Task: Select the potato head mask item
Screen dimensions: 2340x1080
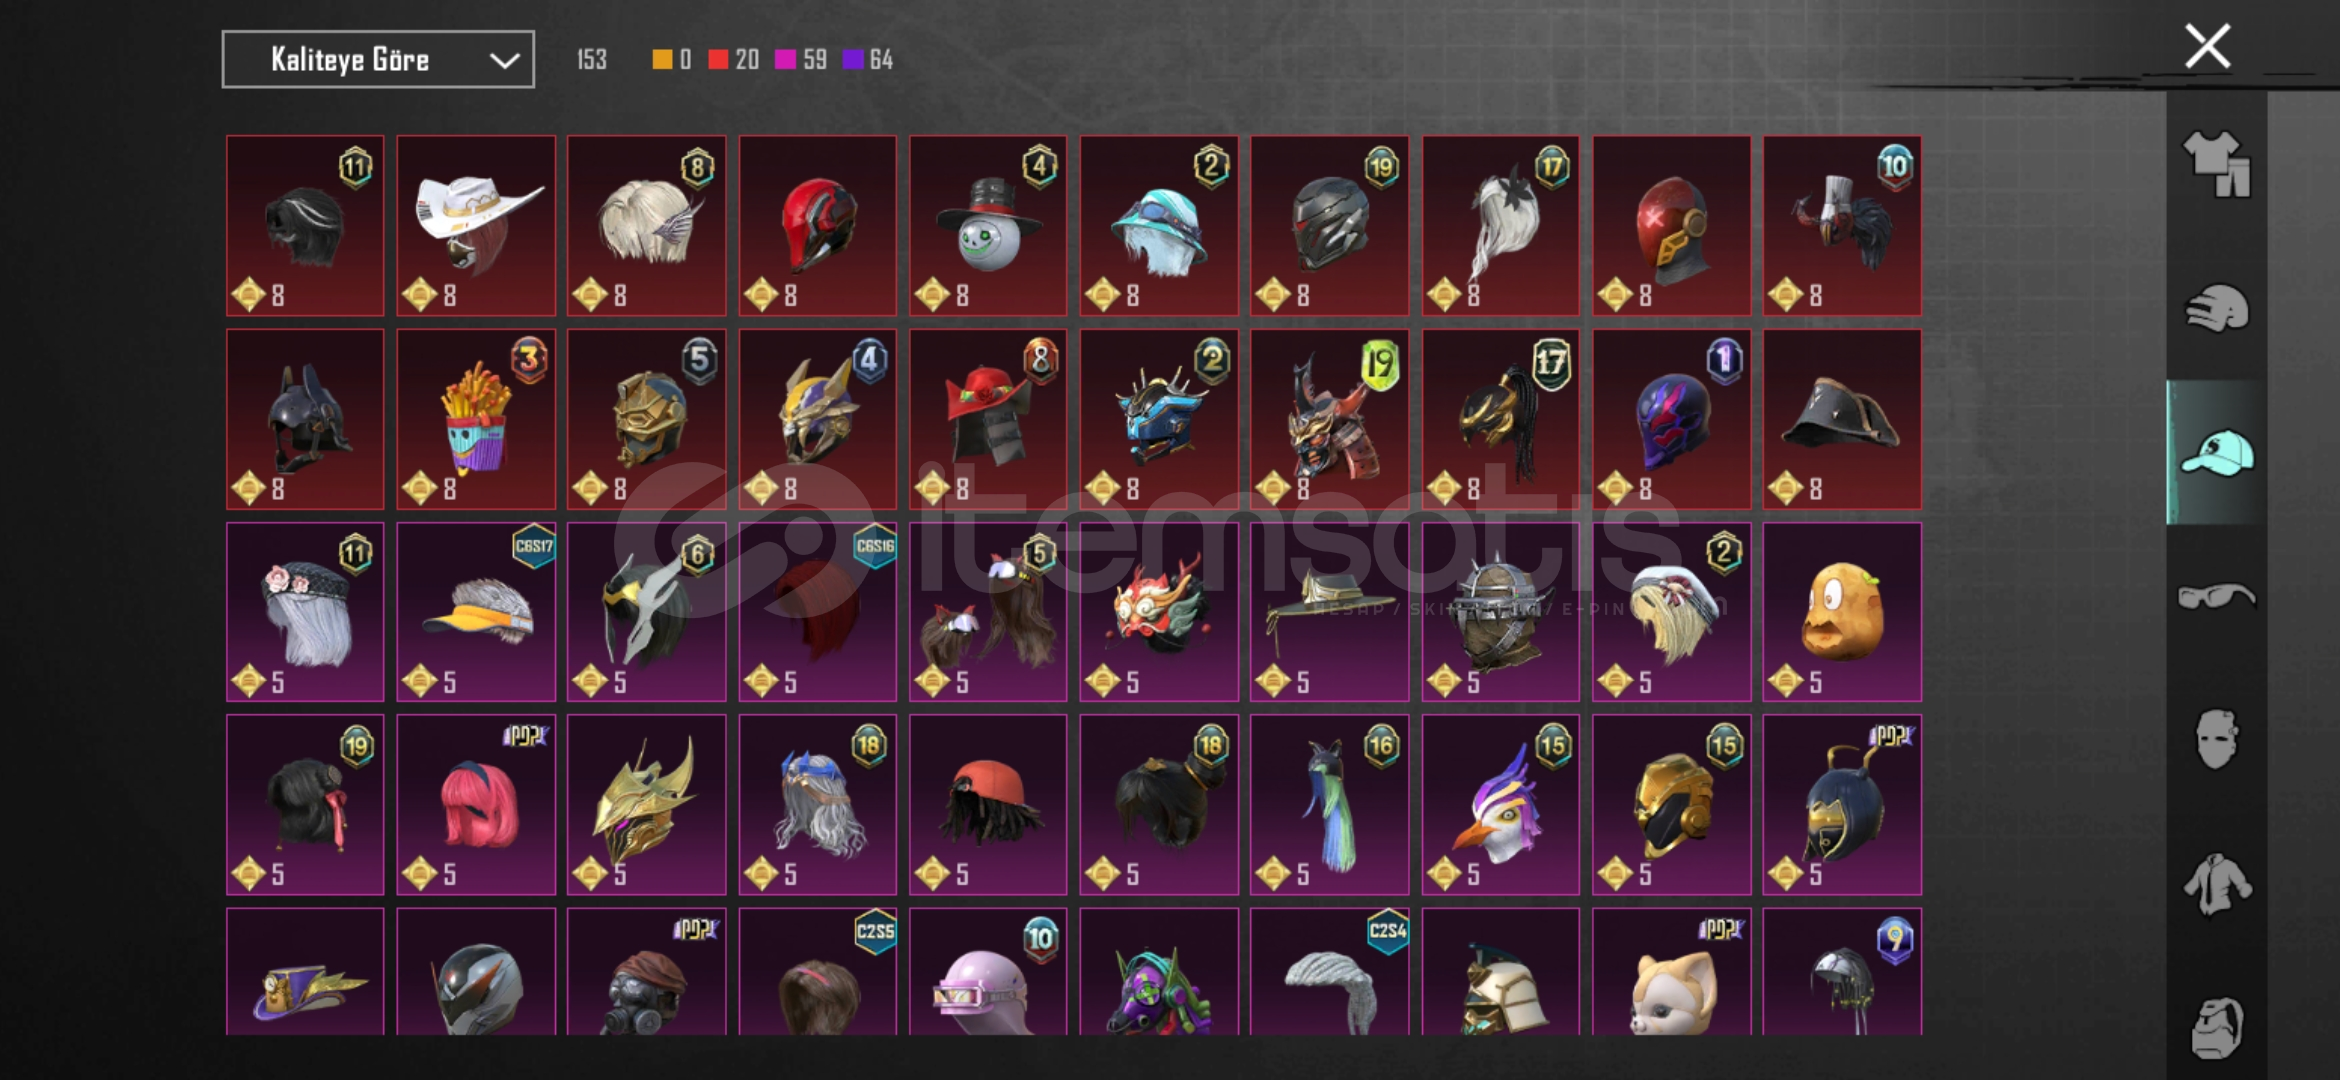Action: pos(1842,612)
